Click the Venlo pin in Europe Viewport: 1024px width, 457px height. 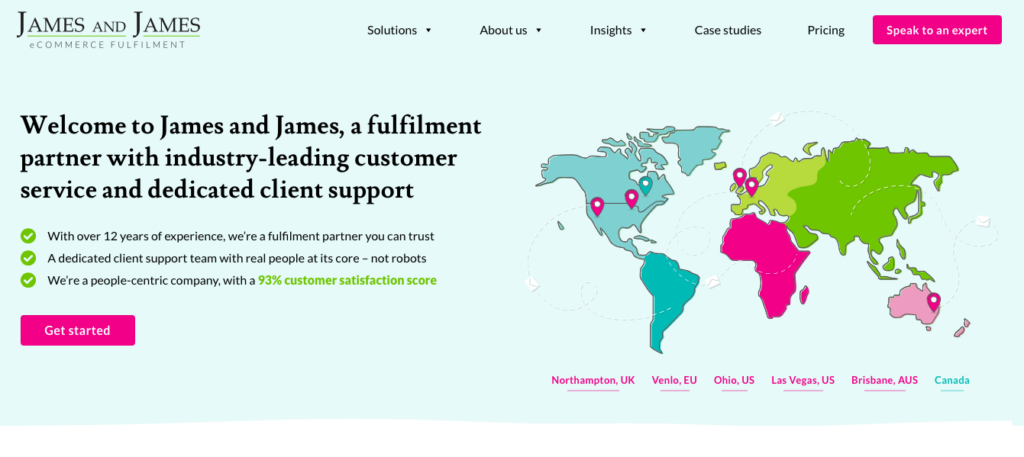tap(752, 185)
